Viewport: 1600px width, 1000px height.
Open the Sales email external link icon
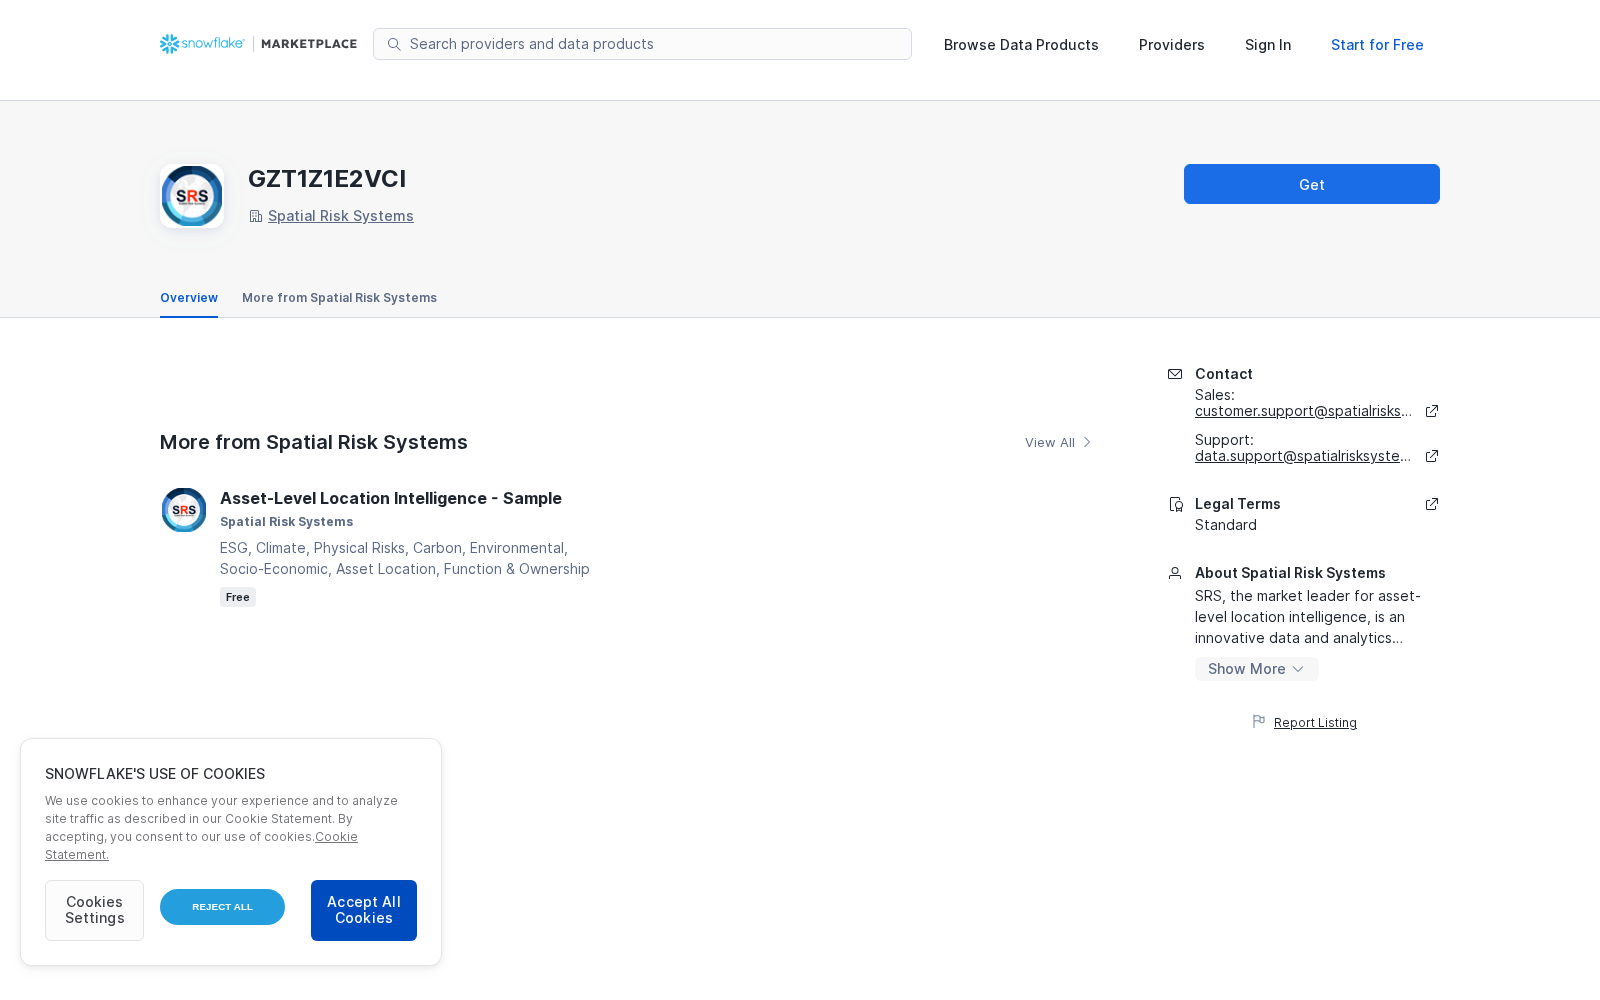[x=1432, y=411]
